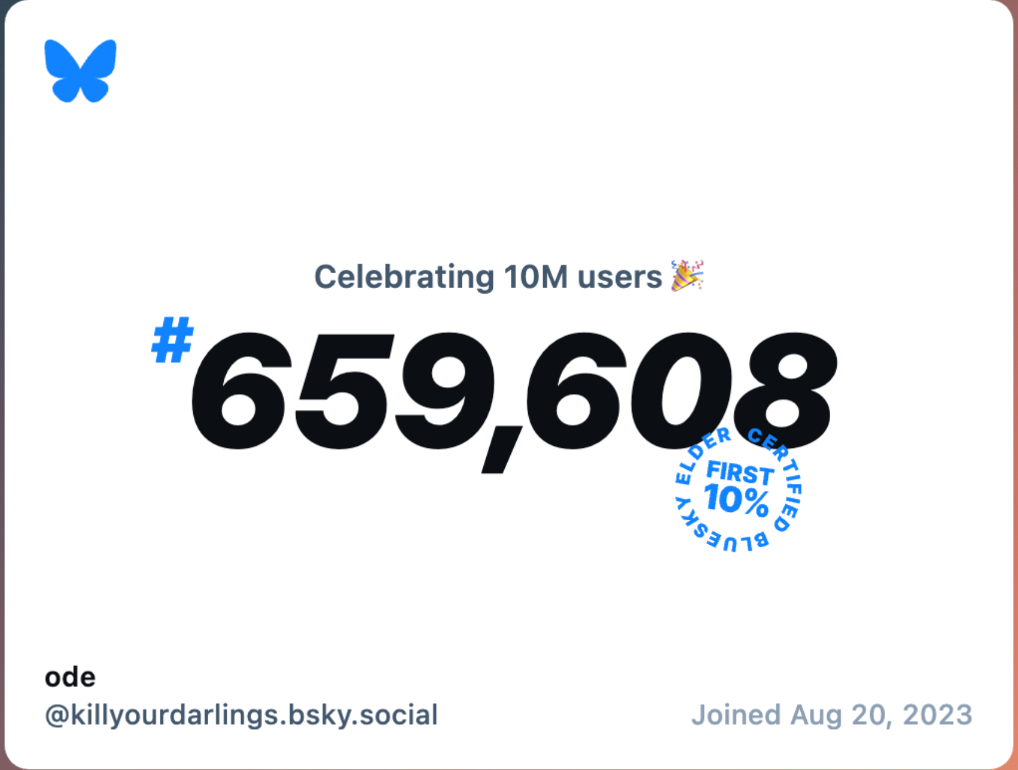Image resolution: width=1018 pixels, height=770 pixels.
Task: Open the profile via display name ode
Action: pos(70,677)
